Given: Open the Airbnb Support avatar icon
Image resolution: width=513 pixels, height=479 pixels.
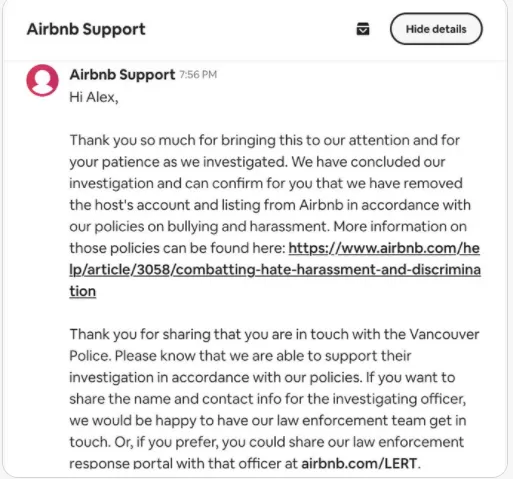Looking at the screenshot, I should pyautogui.click(x=42, y=80).
